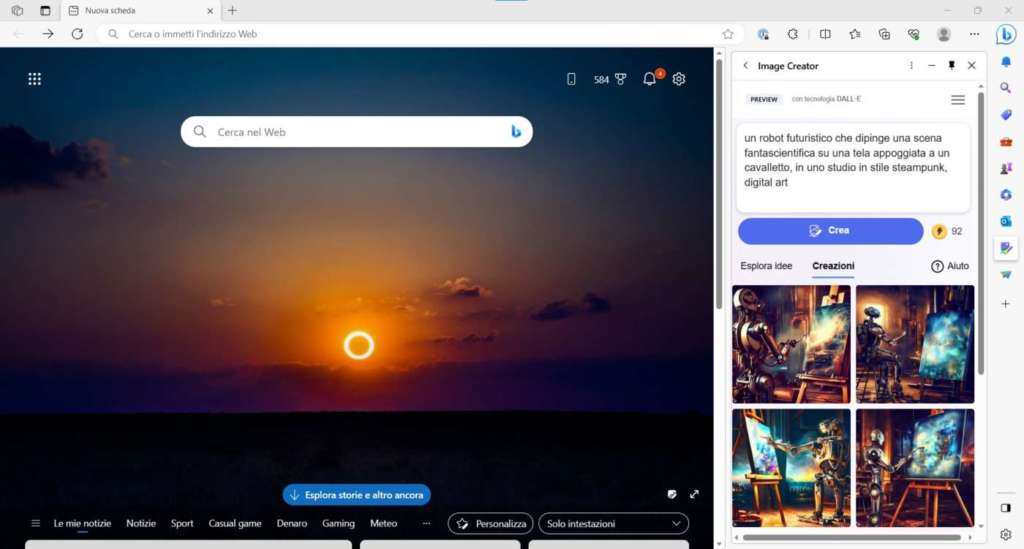Click the notifications bell on the new tab page

650,79
